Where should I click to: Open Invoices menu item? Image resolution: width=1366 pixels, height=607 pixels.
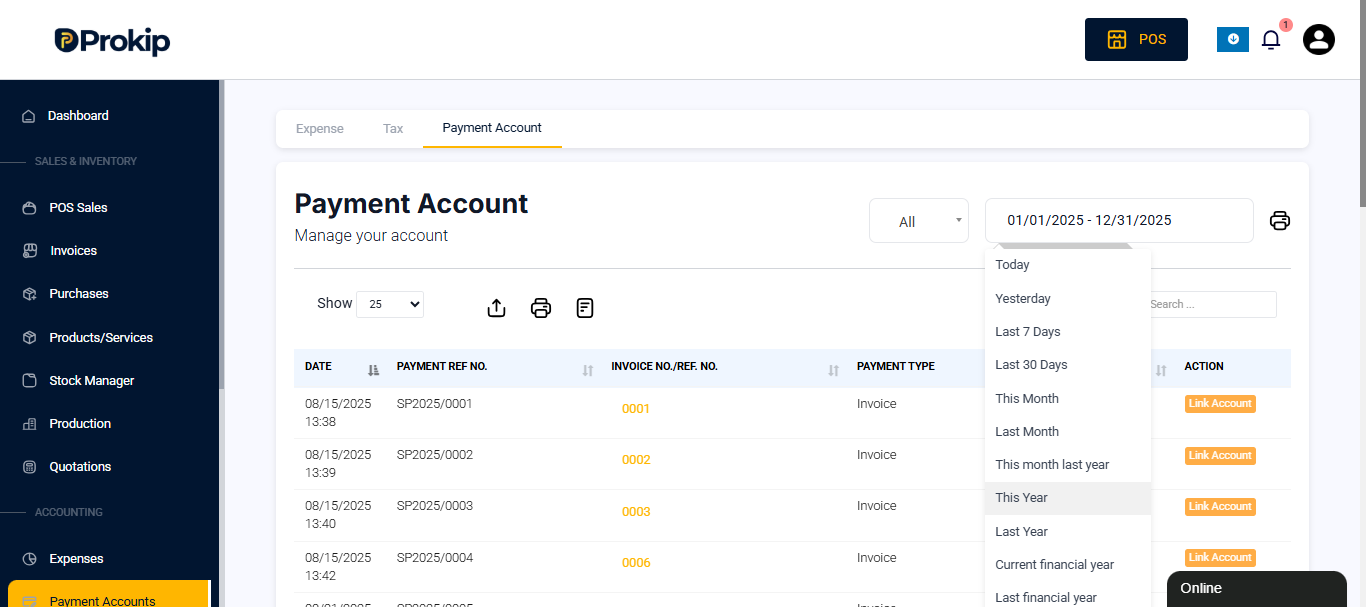pos(74,251)
